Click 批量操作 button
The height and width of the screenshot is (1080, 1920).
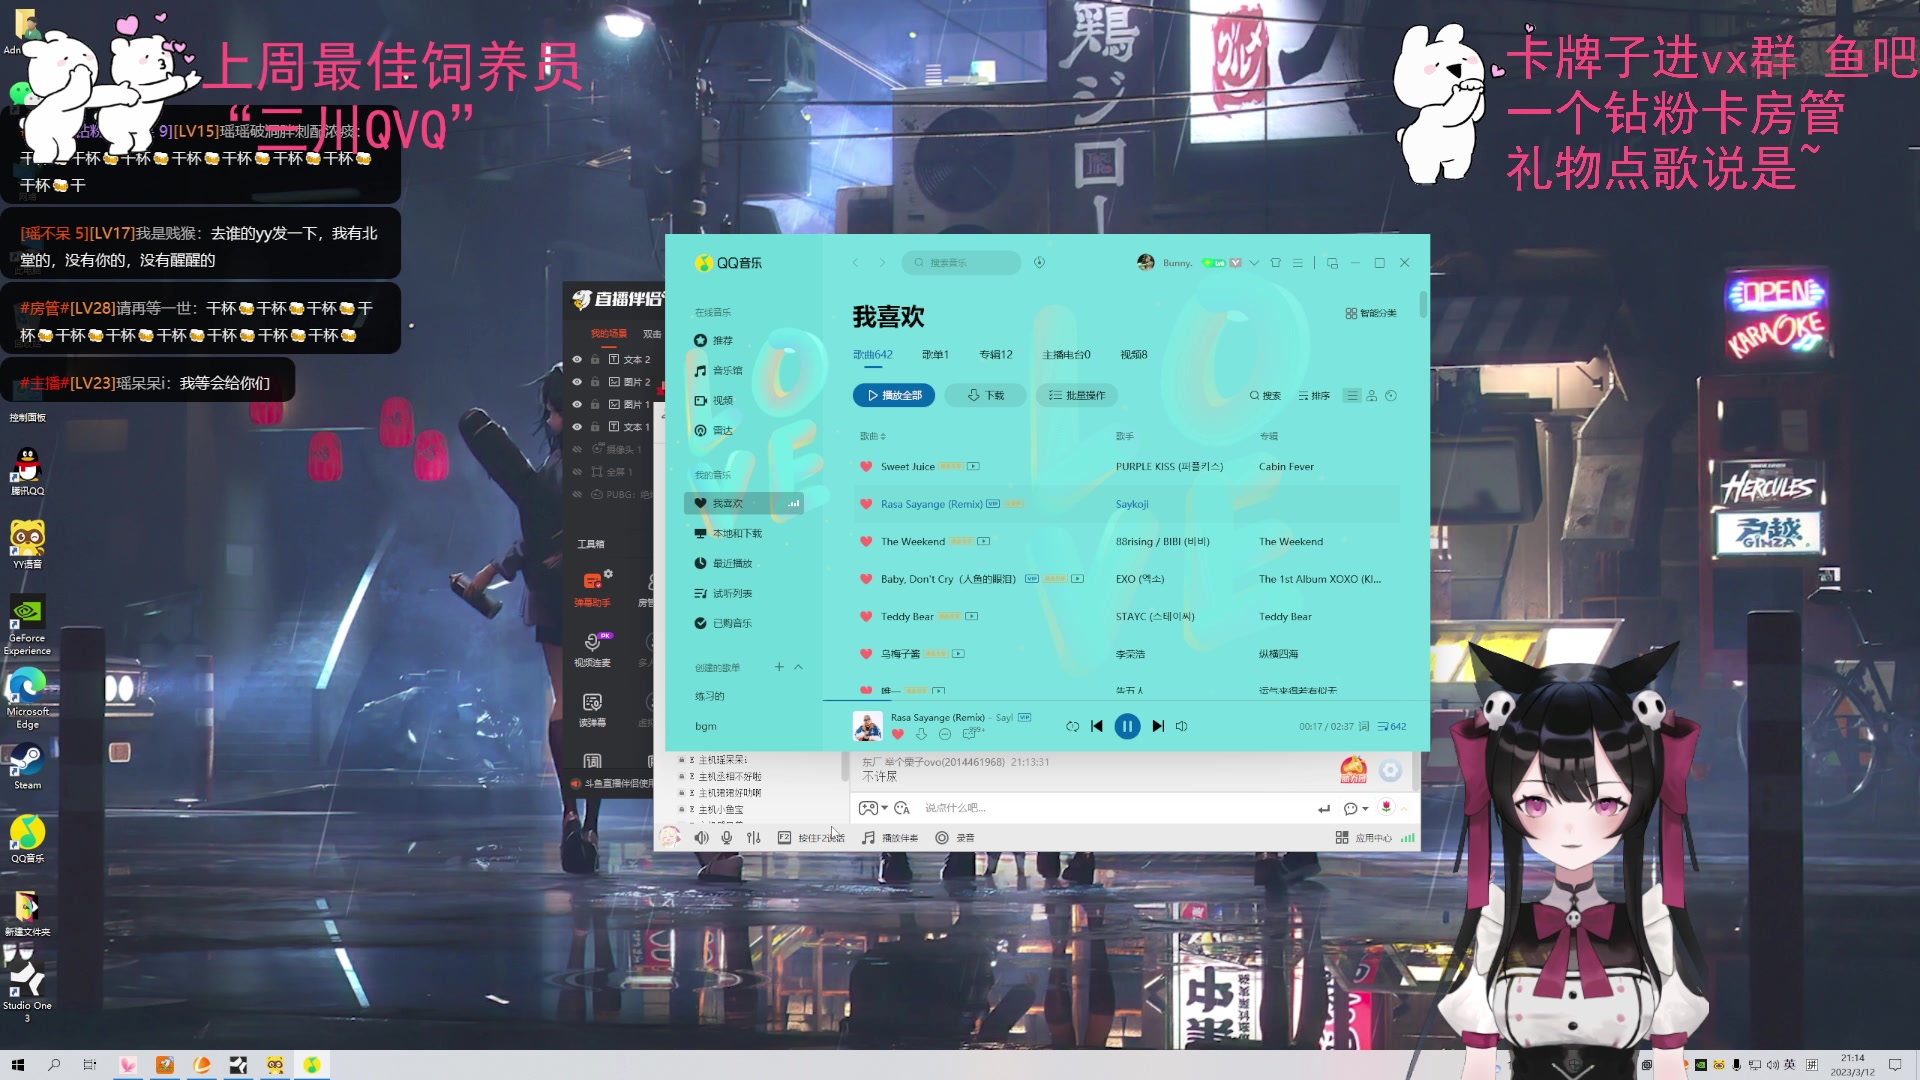pyautogui.click(x=1076, y=396)
